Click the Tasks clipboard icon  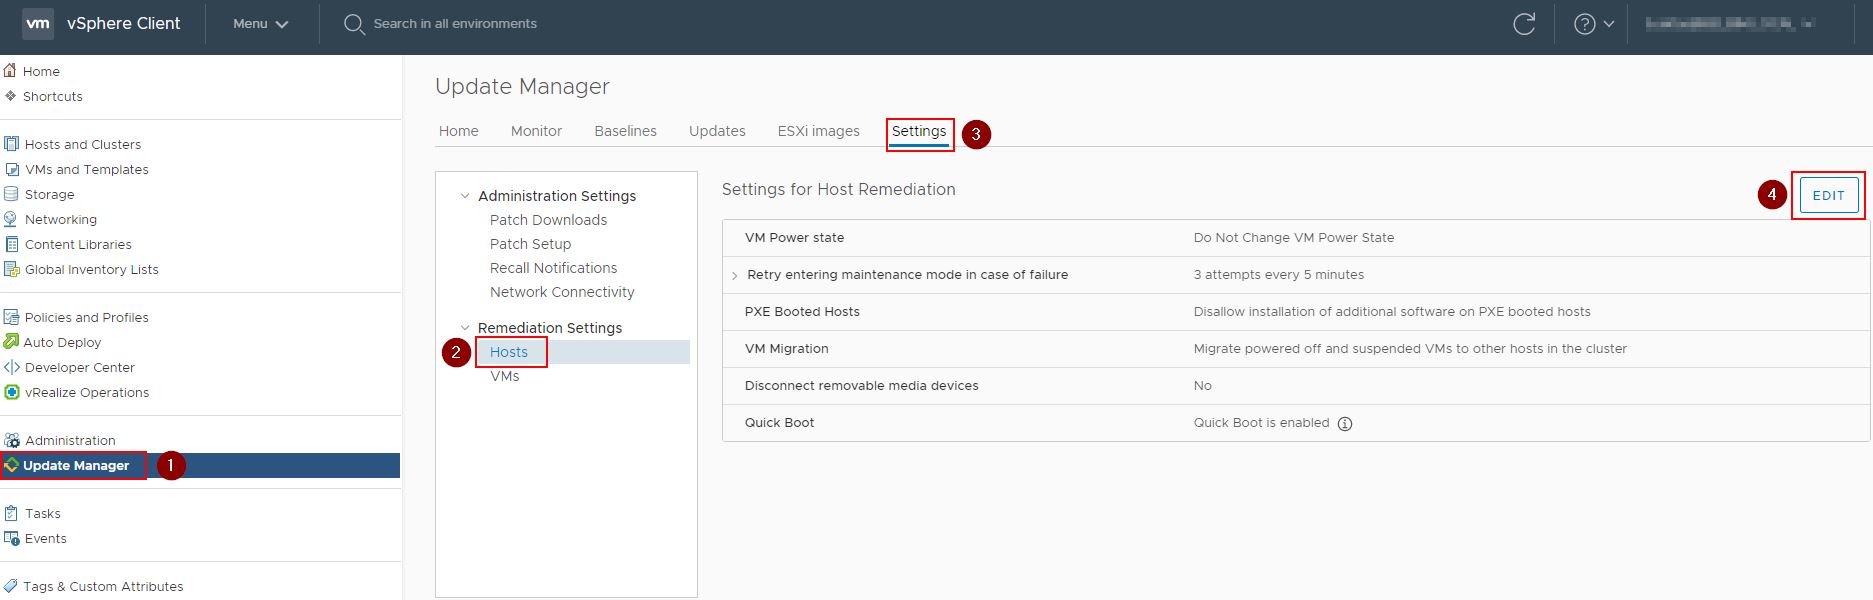click(11, 513)
